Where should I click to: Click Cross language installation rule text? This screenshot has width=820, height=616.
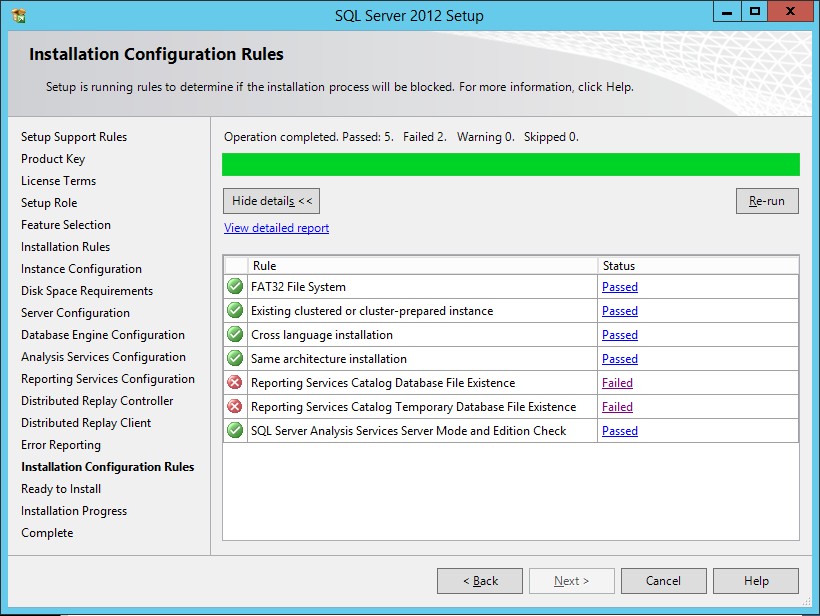click(x=322, y=335)
